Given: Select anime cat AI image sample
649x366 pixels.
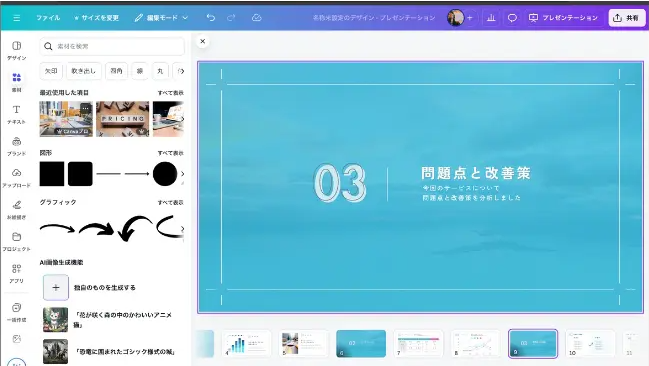Looking at the screenshot, I should pos(55,320).
